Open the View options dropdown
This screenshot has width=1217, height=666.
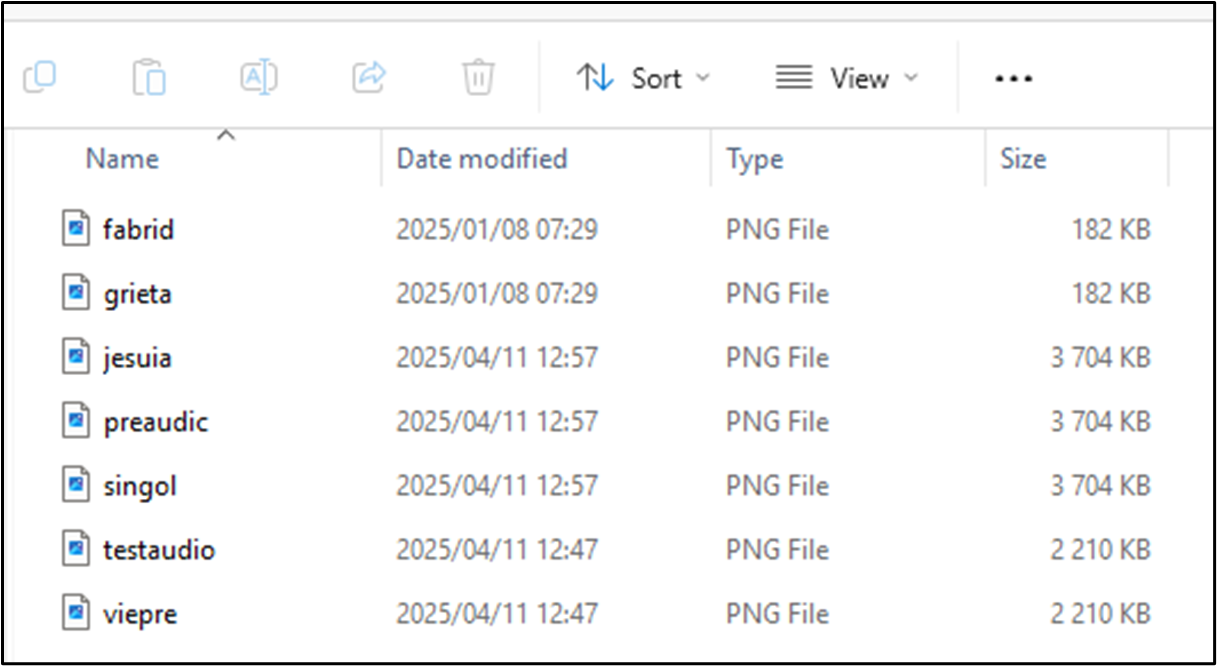point(846,78)
